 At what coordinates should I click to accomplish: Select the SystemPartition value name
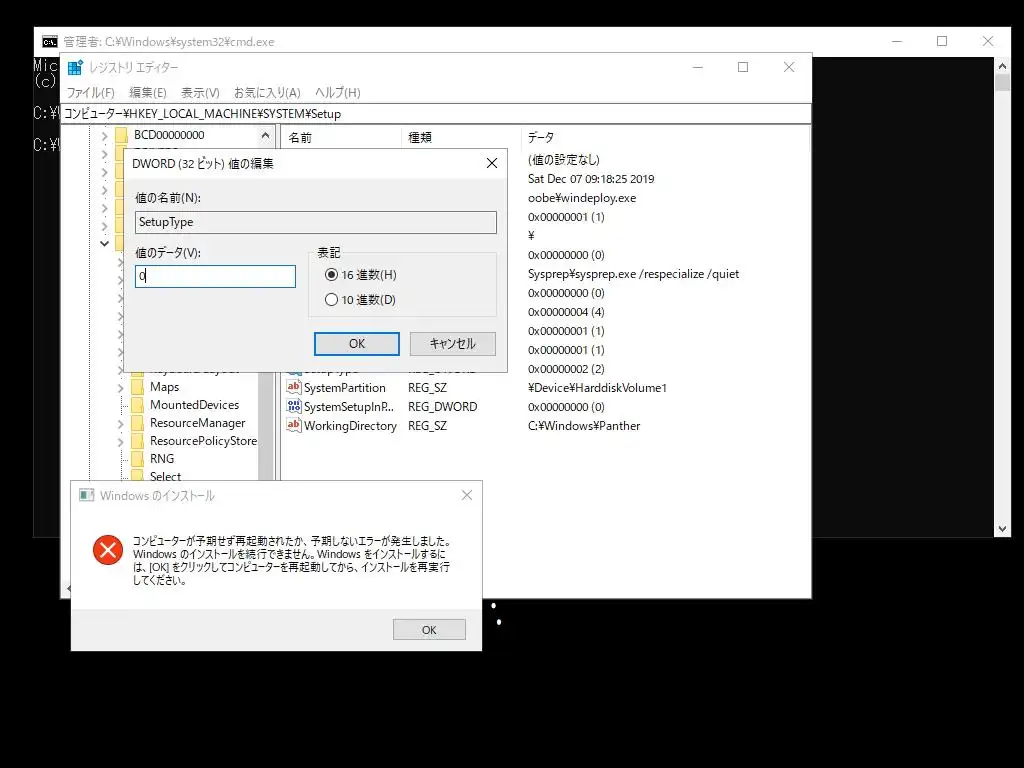(345, 387)
